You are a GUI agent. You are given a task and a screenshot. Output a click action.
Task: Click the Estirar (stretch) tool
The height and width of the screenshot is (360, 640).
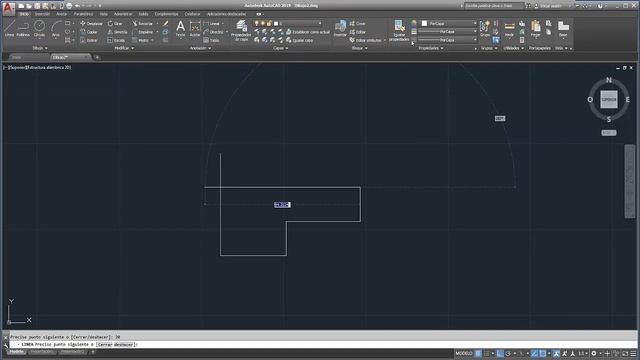(x=89, y=40)
